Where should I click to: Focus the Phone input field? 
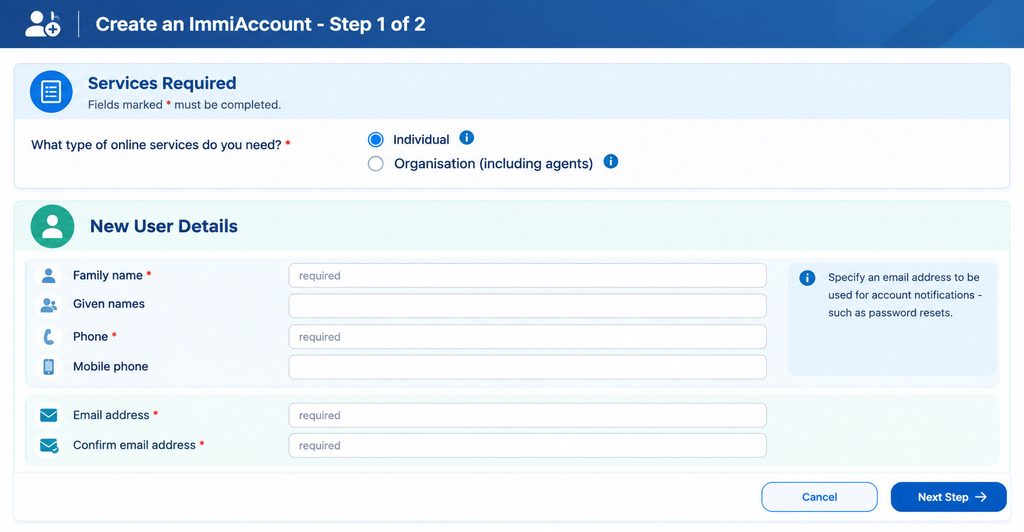(528, 337)
